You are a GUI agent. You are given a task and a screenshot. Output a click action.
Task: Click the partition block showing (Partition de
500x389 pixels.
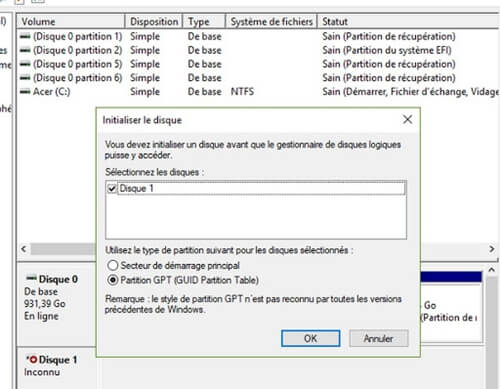point(451,312)
